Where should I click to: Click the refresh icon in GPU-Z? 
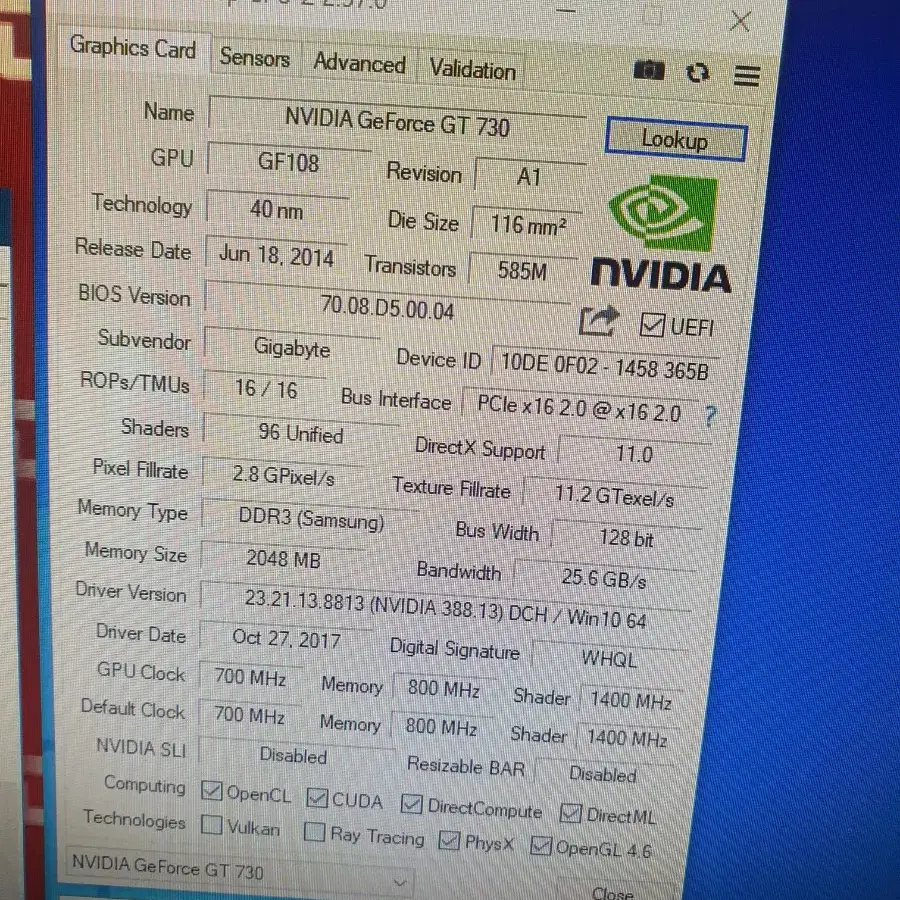tap(698, 73)
